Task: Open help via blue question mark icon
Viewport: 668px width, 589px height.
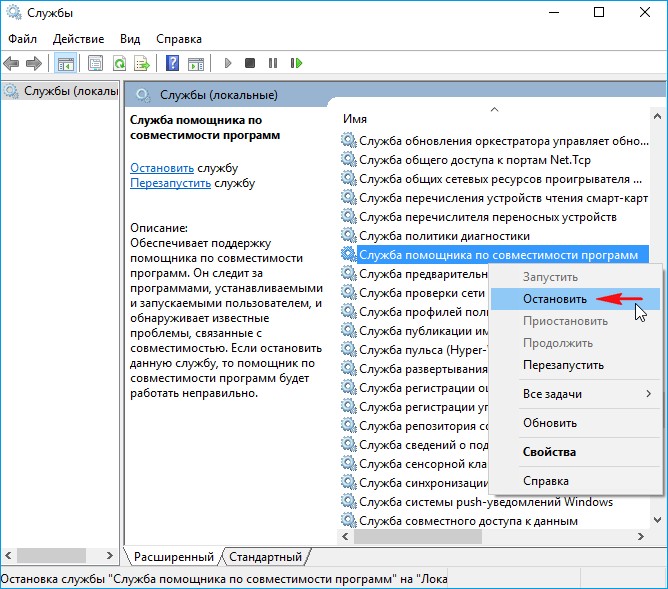Action: pyautogui.click(x=172, y=63)
